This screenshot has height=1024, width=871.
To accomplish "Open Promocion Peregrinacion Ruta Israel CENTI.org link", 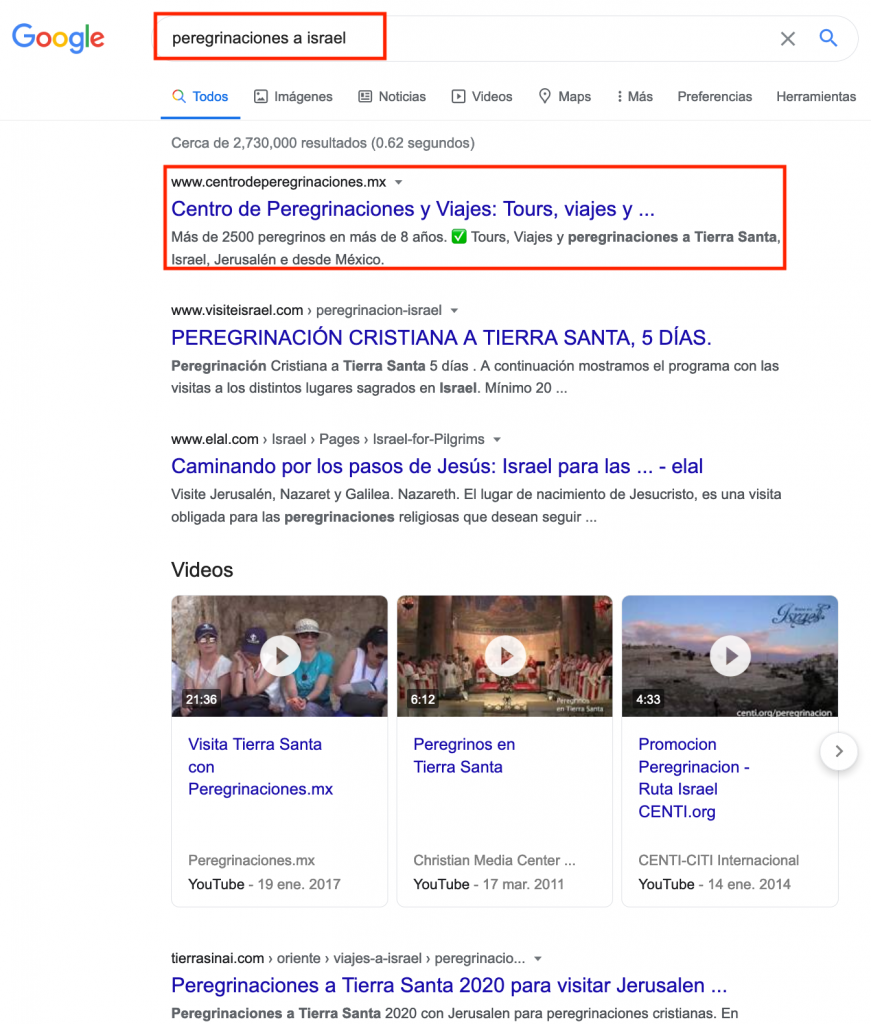I will coord(693,778).
